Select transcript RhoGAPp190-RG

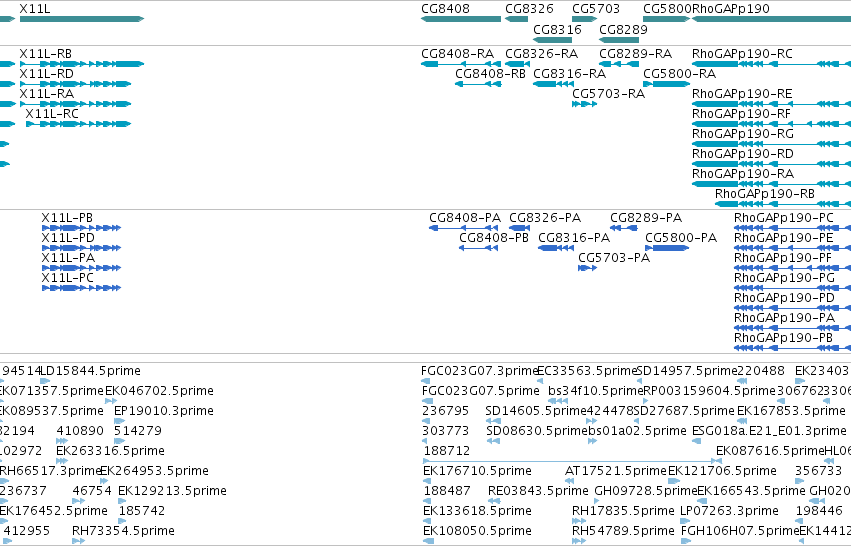(x=771, y=144)
